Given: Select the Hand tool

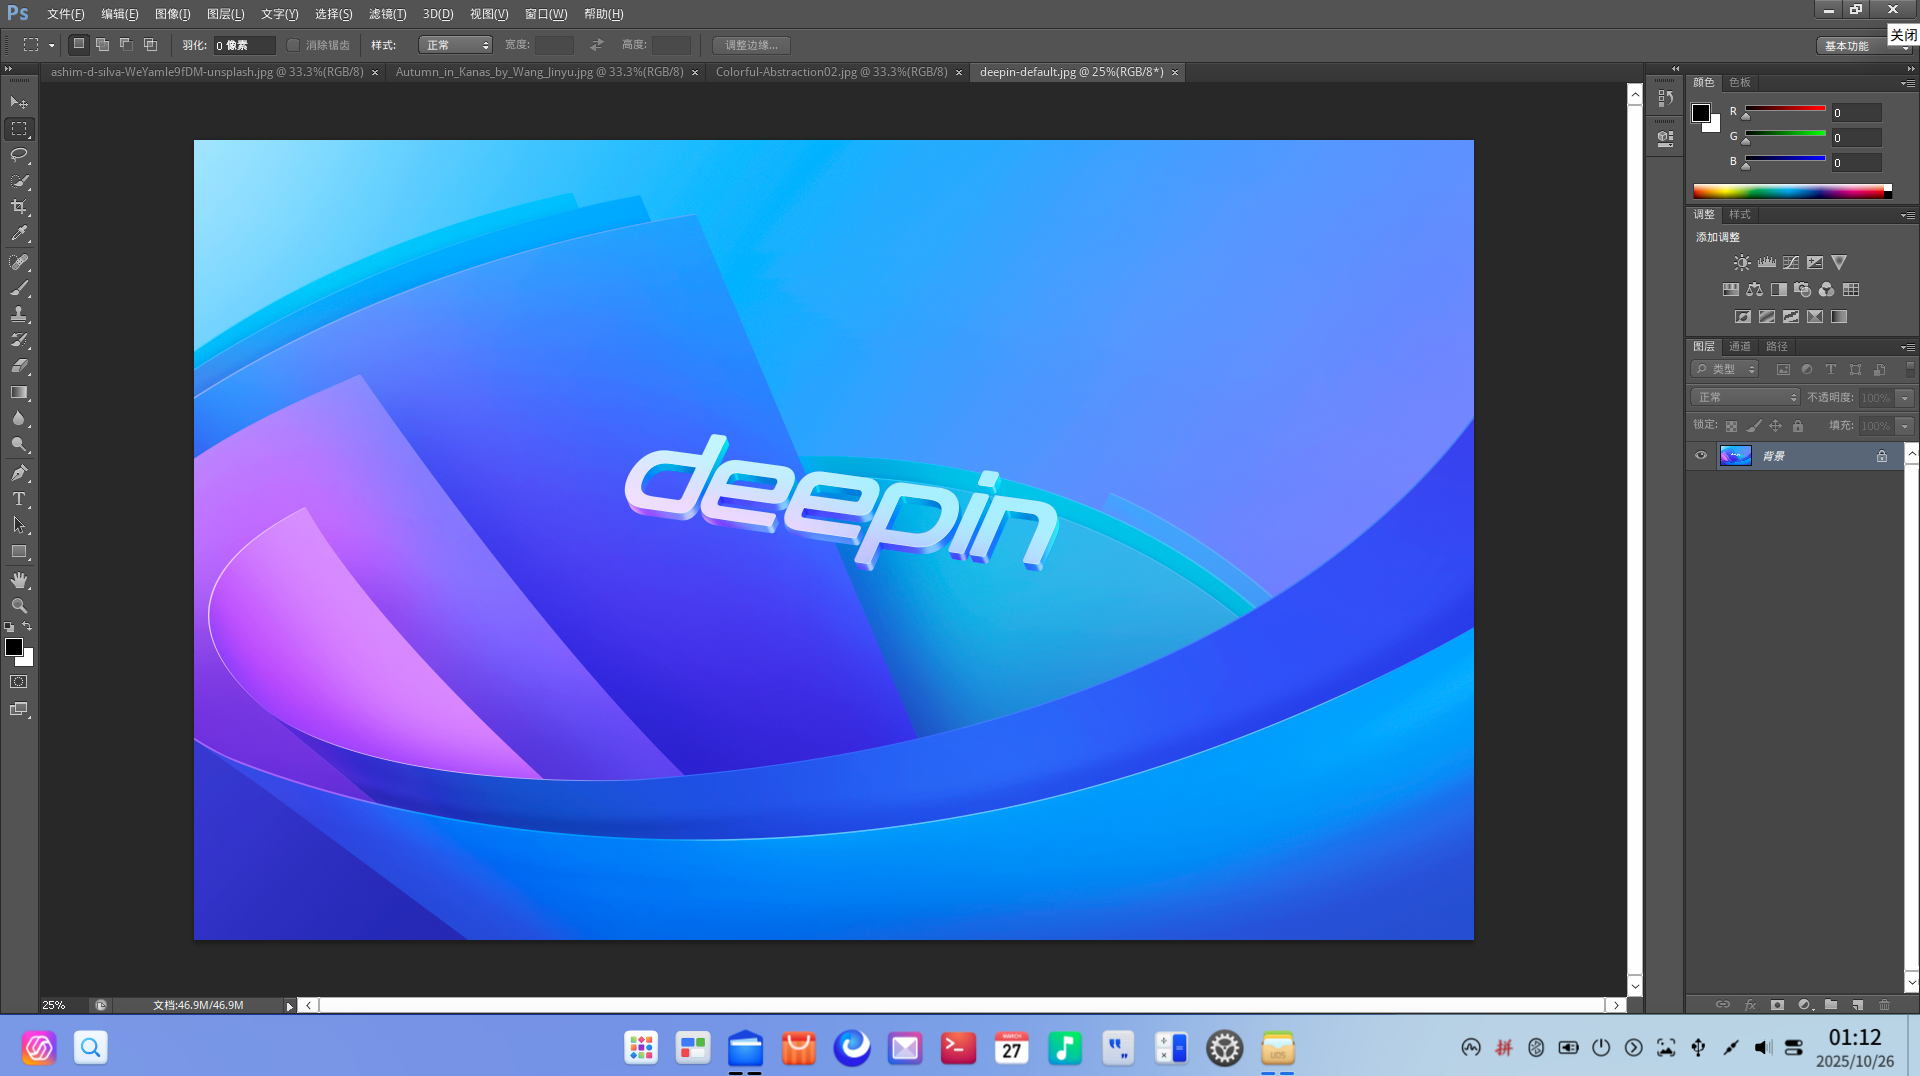Looking at the screenshot, I should point(19,580).
